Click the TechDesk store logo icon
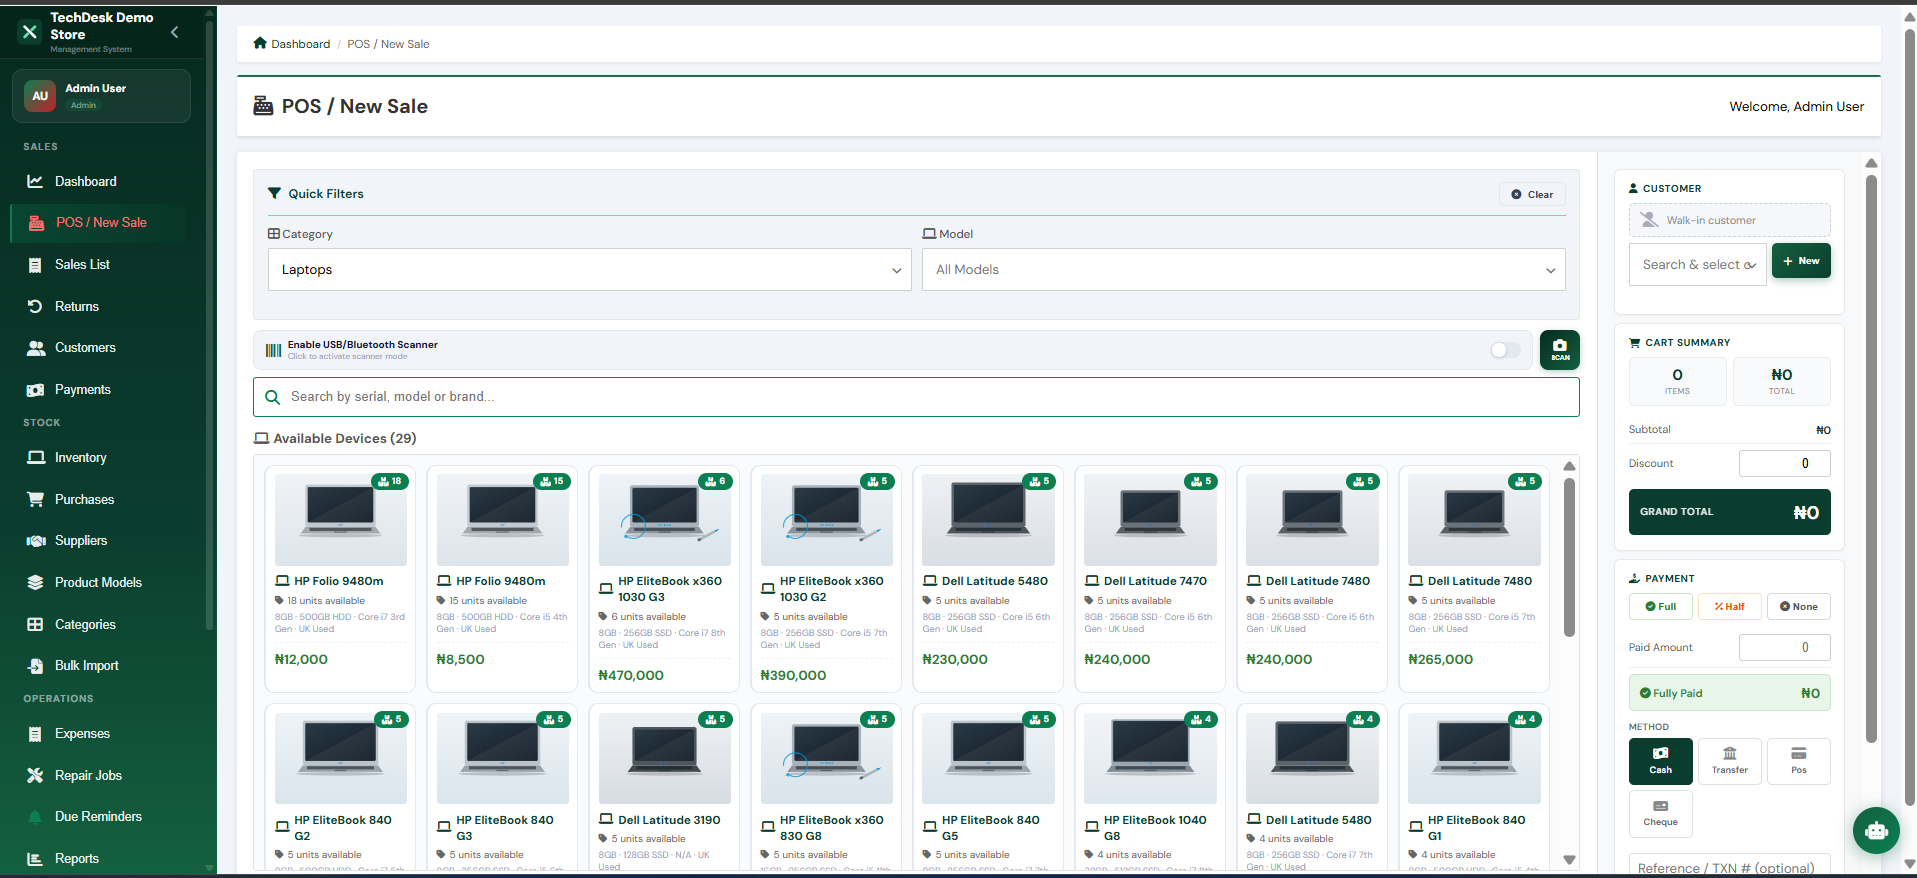The height and width of the screenshot is (878, 1917). coord(30,32)
